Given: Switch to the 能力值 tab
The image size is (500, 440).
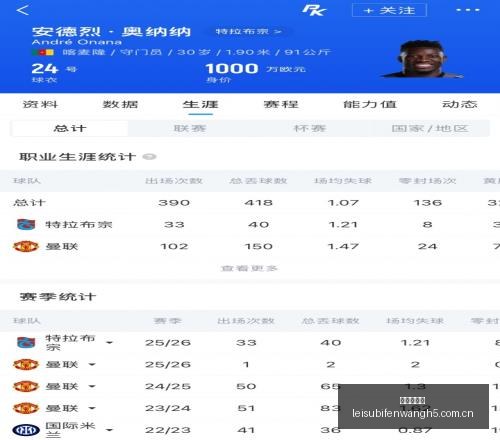Looking at the screenshot, I should pyautogui.click(x=370, y=104).
